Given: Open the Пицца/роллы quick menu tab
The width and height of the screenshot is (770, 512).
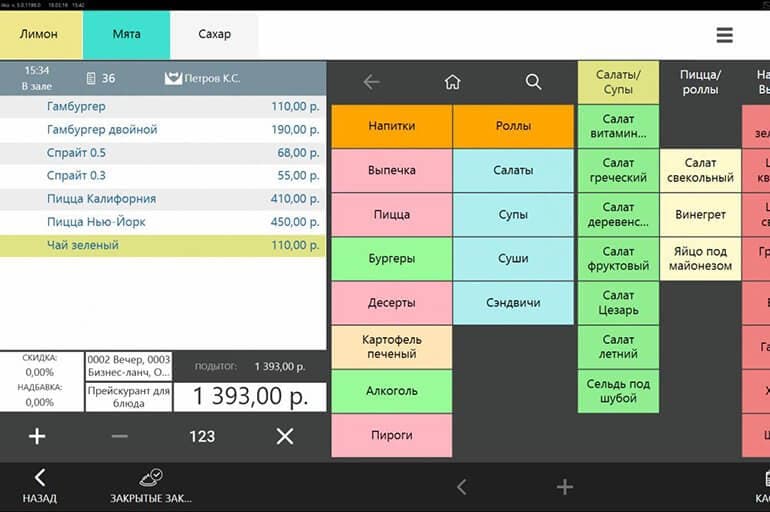Looking at the screenshot, I should coord(700,82).
